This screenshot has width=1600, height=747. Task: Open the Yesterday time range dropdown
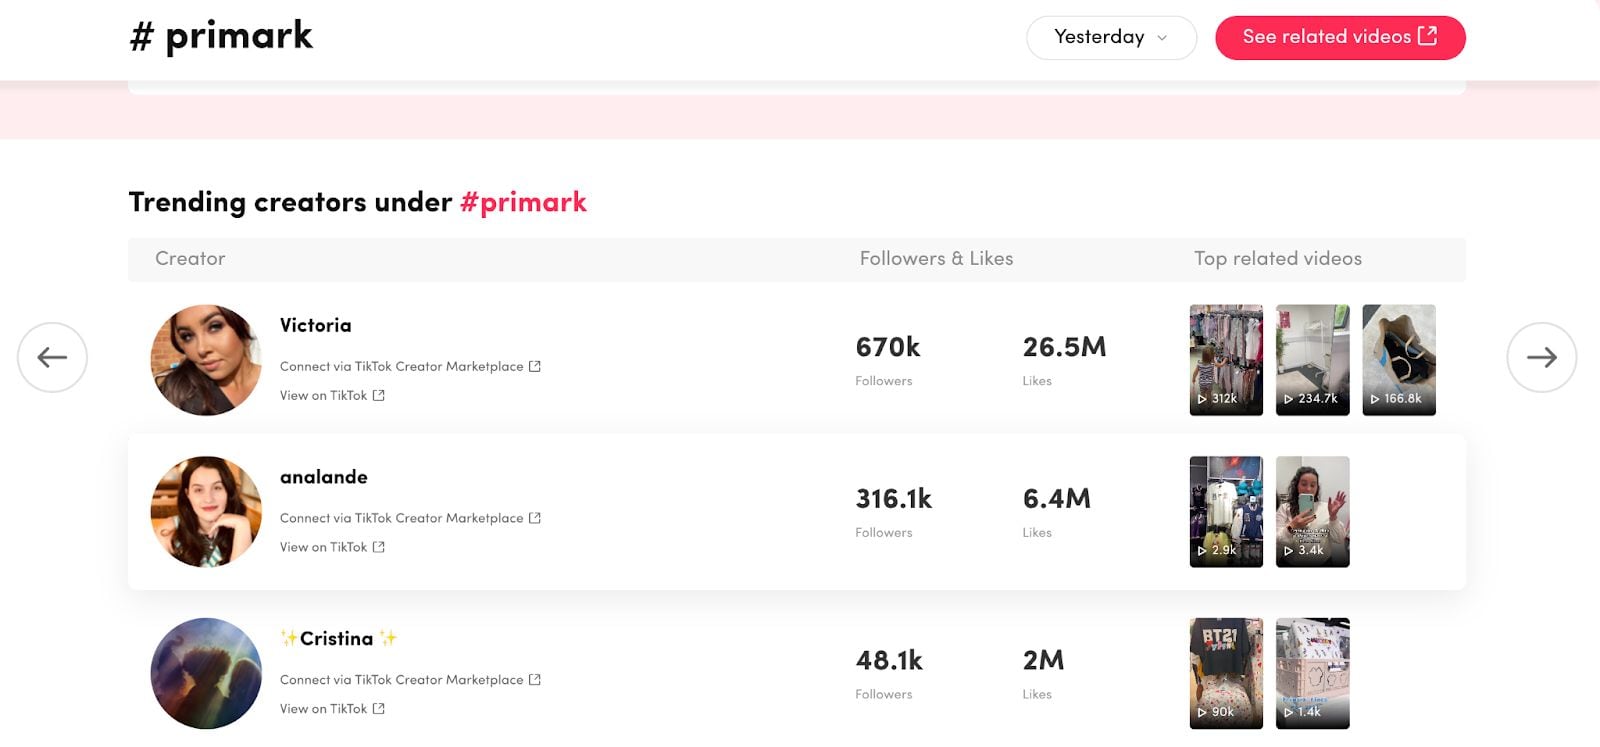click(x=1111, y=37)
